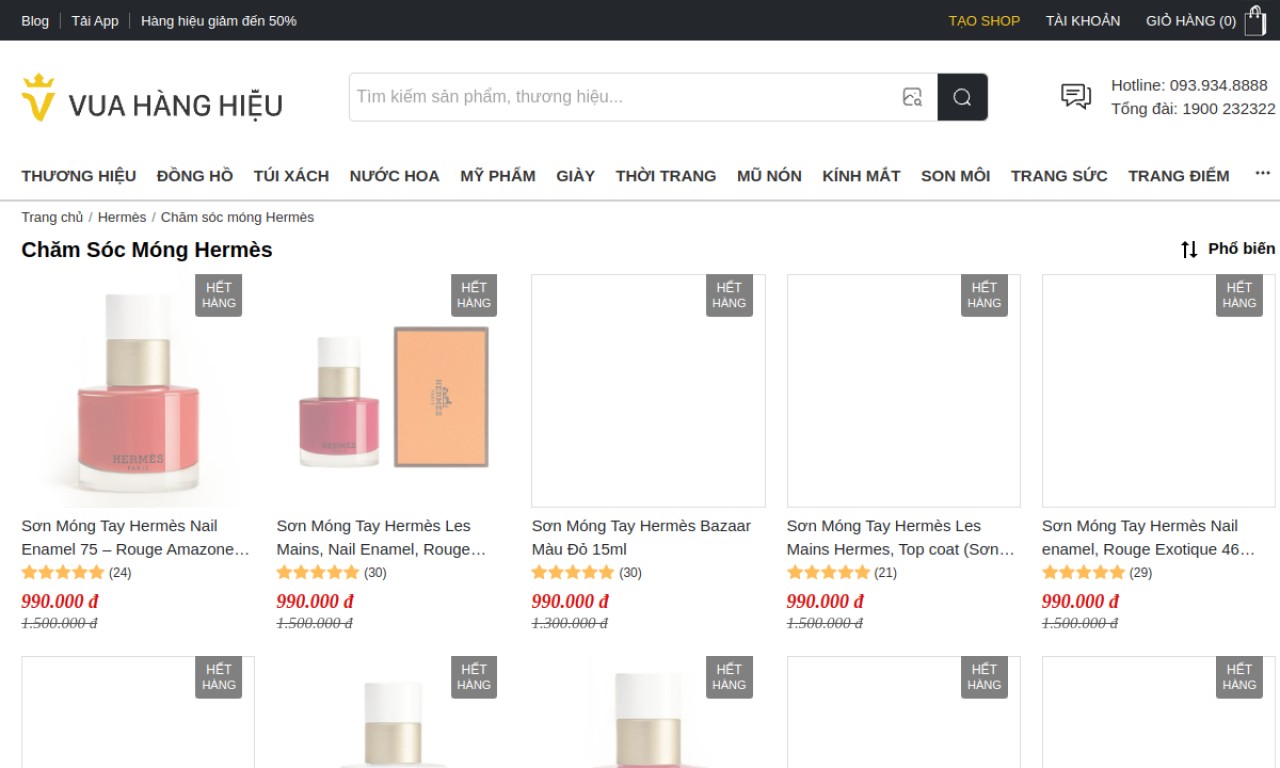The image size is (1280, 768).
Task: Open SON MÔI menu
Action: [x=955, y=175]
